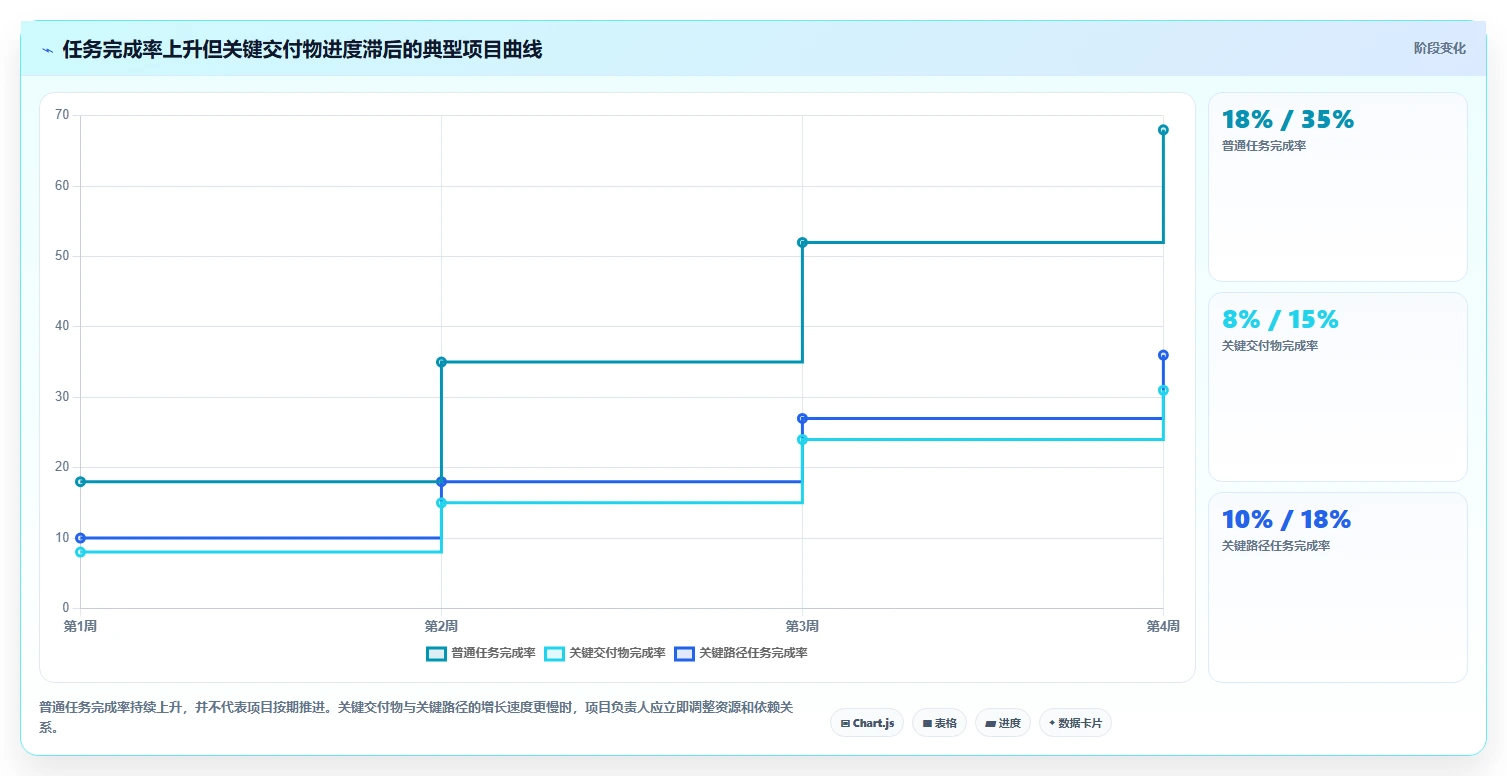
Task: Click the Chart.js chip
Action: coord(867,722)
